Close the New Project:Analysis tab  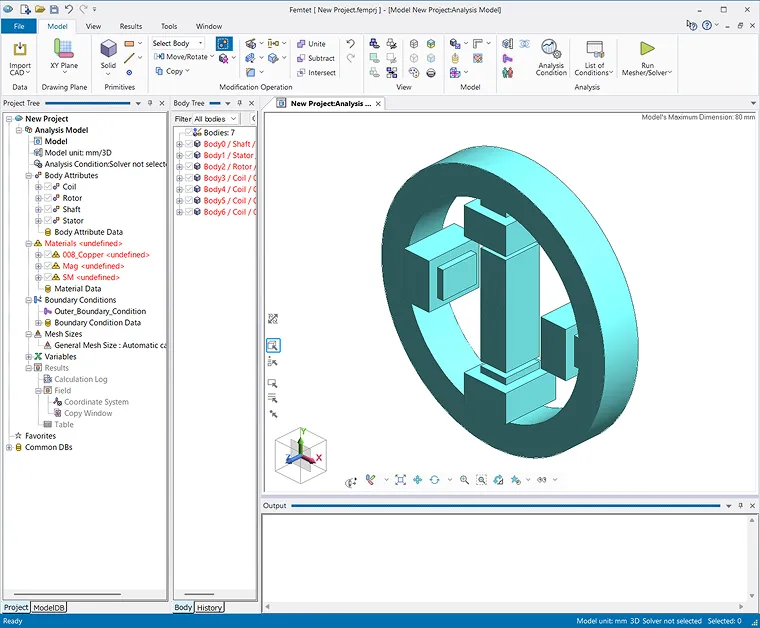tap(378, 104)
